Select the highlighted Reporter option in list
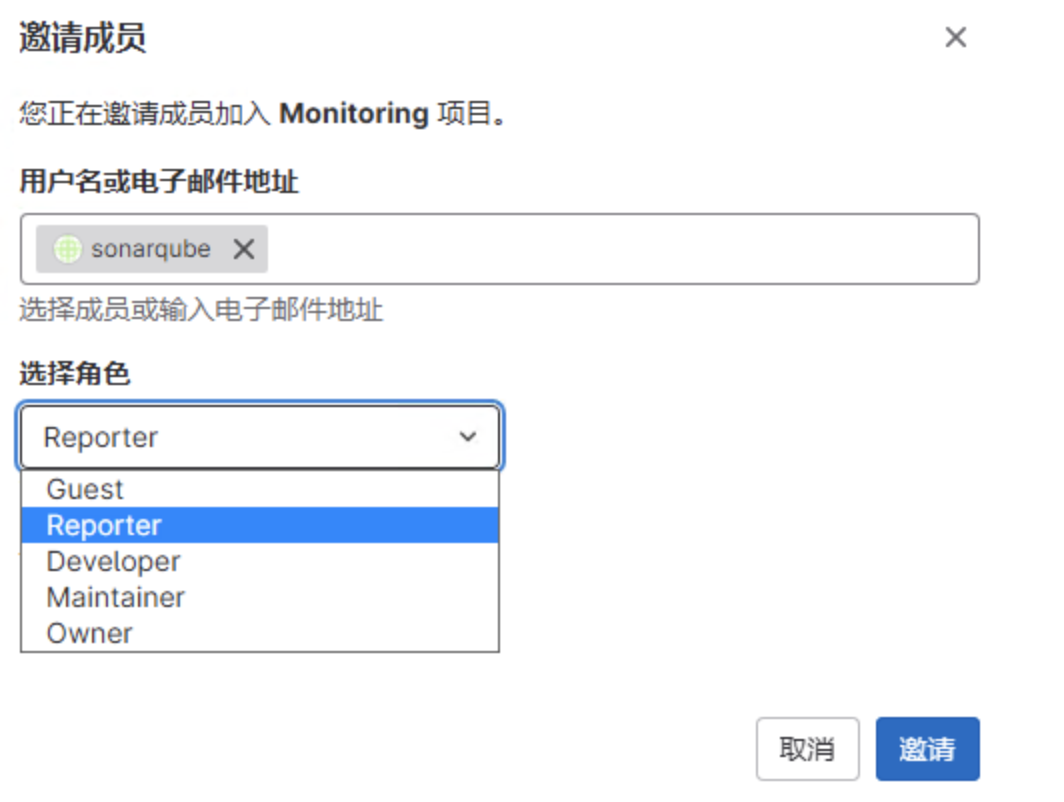Viewport: 1064px width, 802px height. click(x=260, y=525)
